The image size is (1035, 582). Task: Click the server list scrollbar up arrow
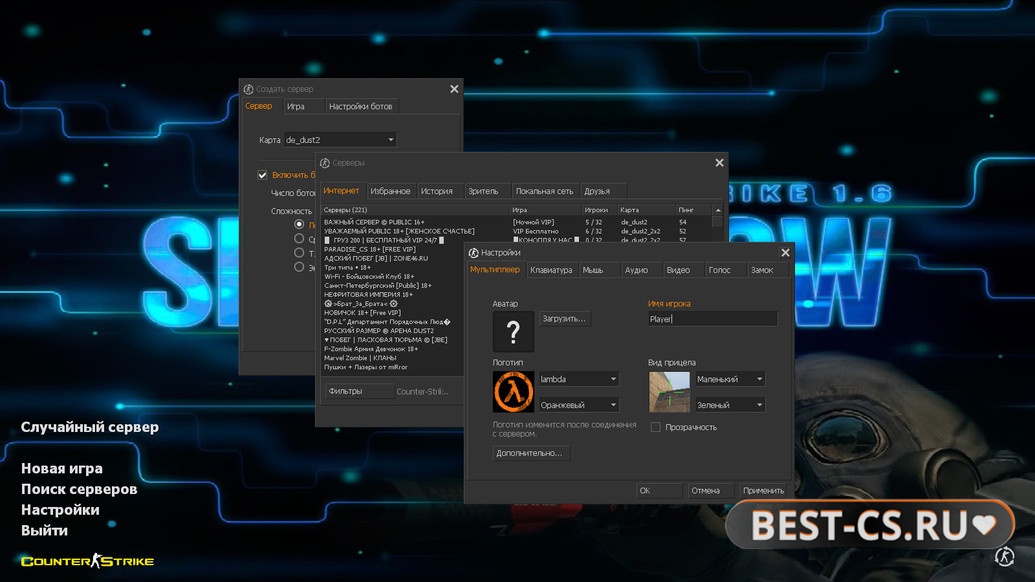pos(718,210)
